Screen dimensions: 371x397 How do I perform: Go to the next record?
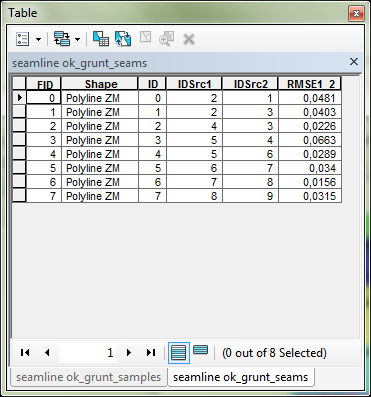point(129,352)
